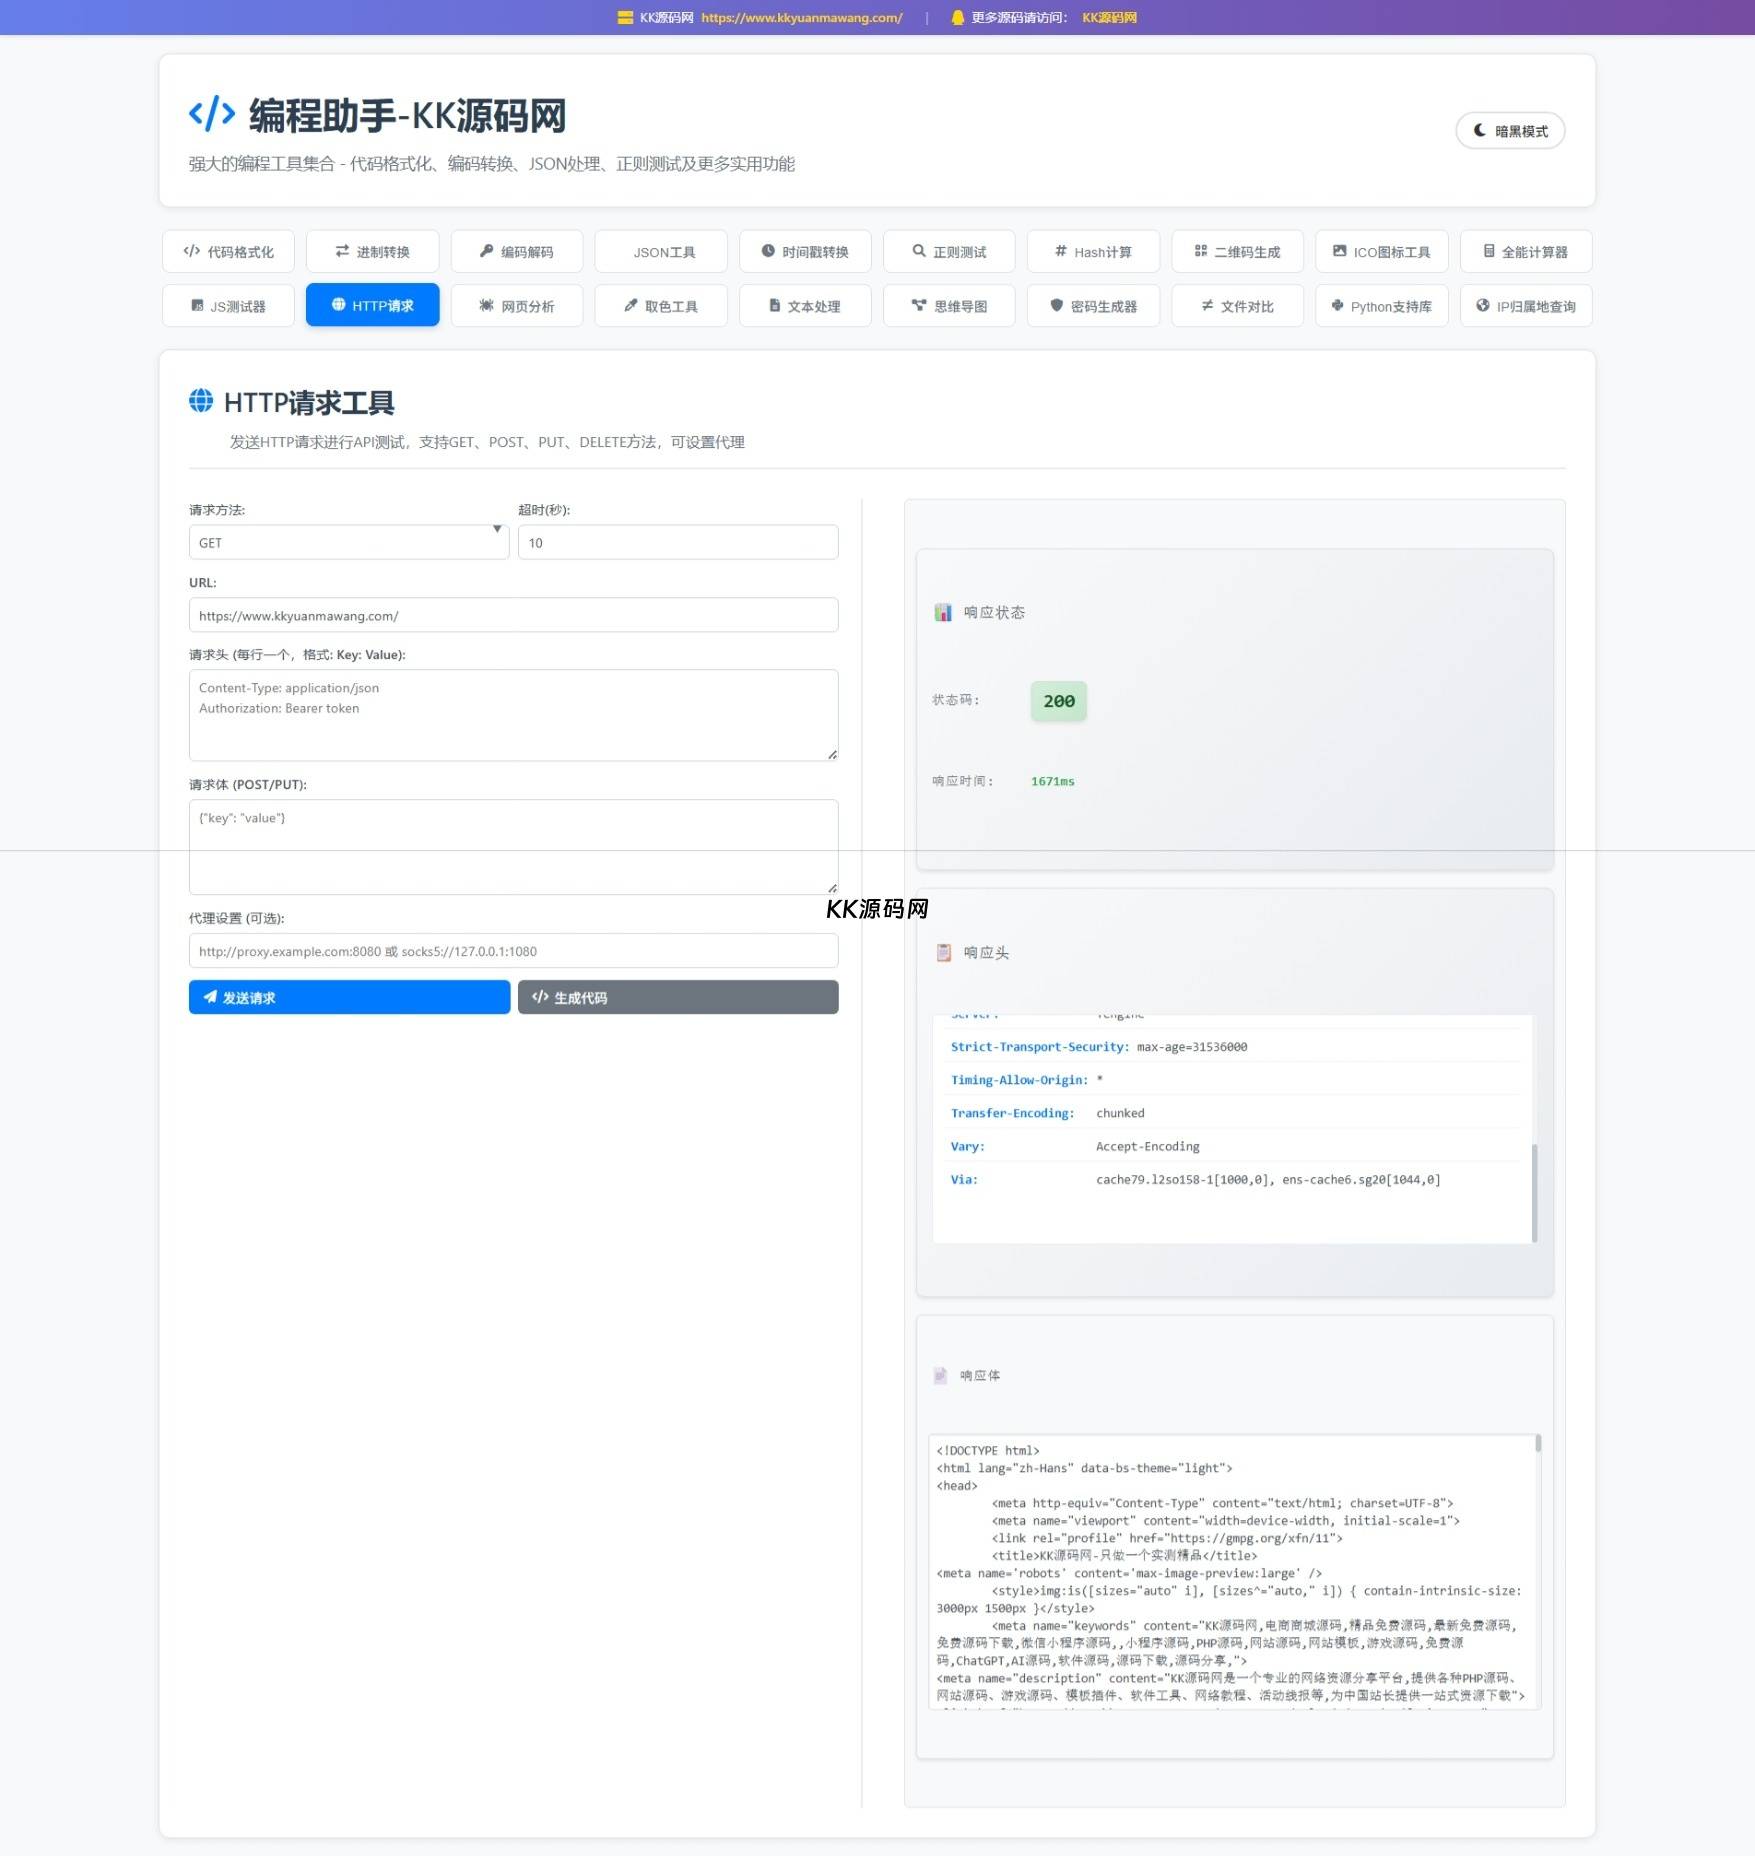Click the shield icon on 密码生成器

pyautogui.click(x=1056, y=305)
